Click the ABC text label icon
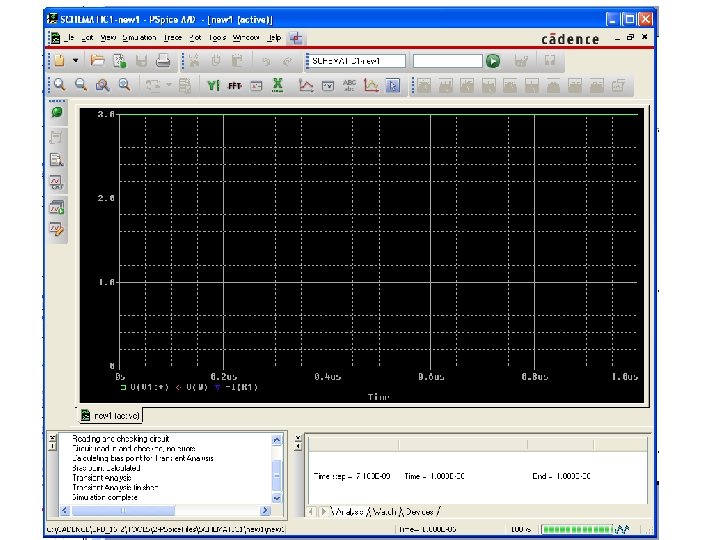This screenshot has width=720, height=540. [349, 85]
